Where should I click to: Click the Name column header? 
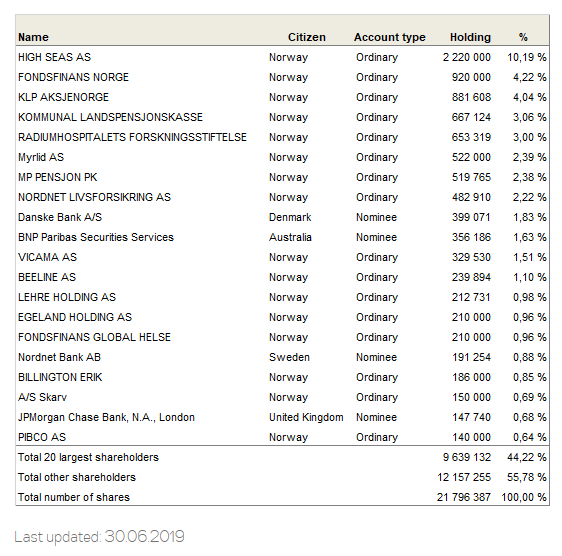pyautogui.click(x=33, y=37)
